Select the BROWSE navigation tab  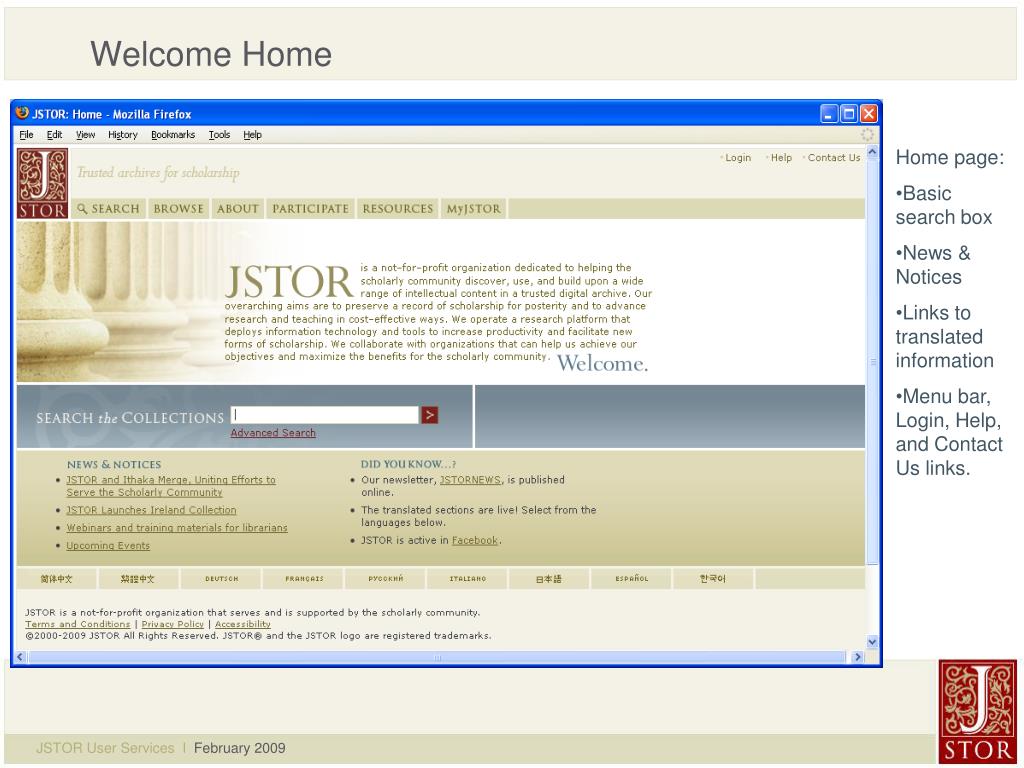[x=179, y=209]
